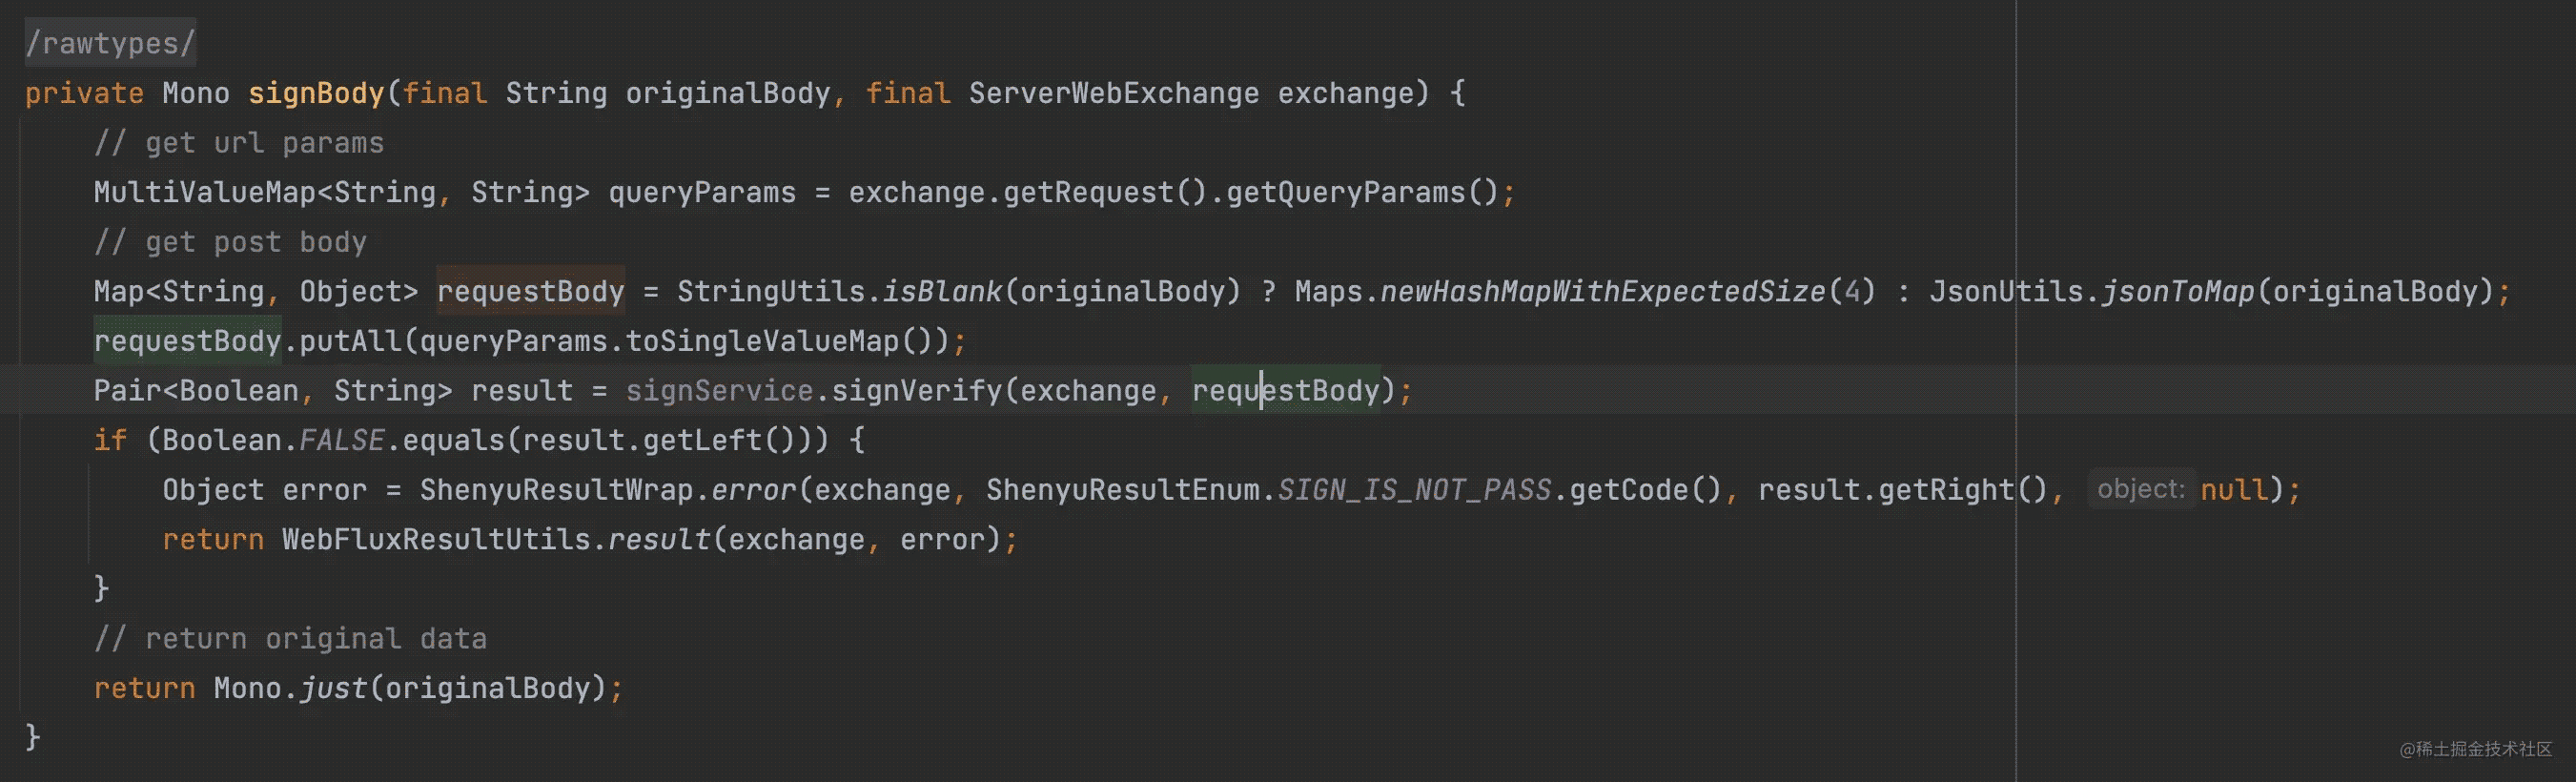This screenshot has width=2576, height=782.
Task: Click the ServerWebExchange parameter type
Action: point(1113,93)
